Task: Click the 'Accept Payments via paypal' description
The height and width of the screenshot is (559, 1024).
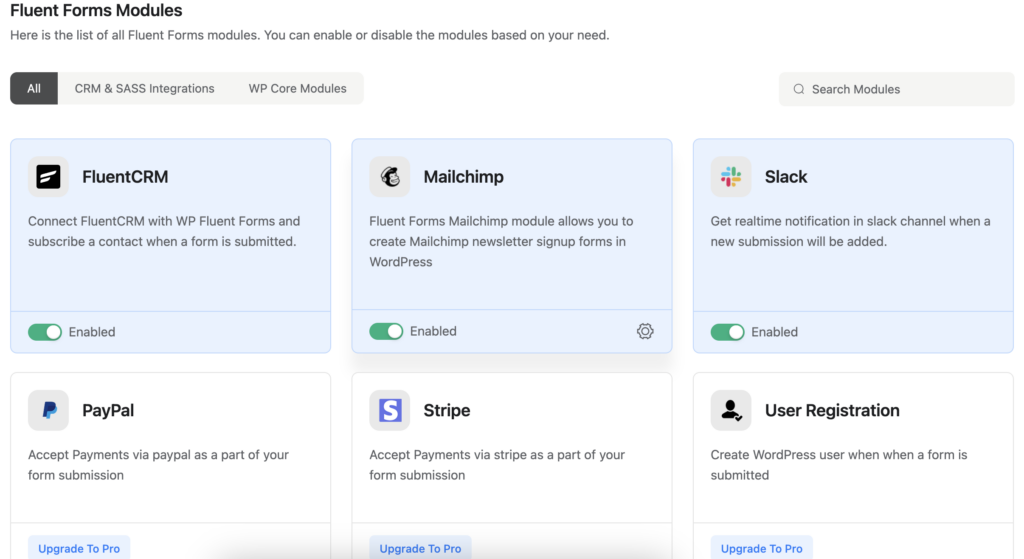Action: tap(158, 465)
